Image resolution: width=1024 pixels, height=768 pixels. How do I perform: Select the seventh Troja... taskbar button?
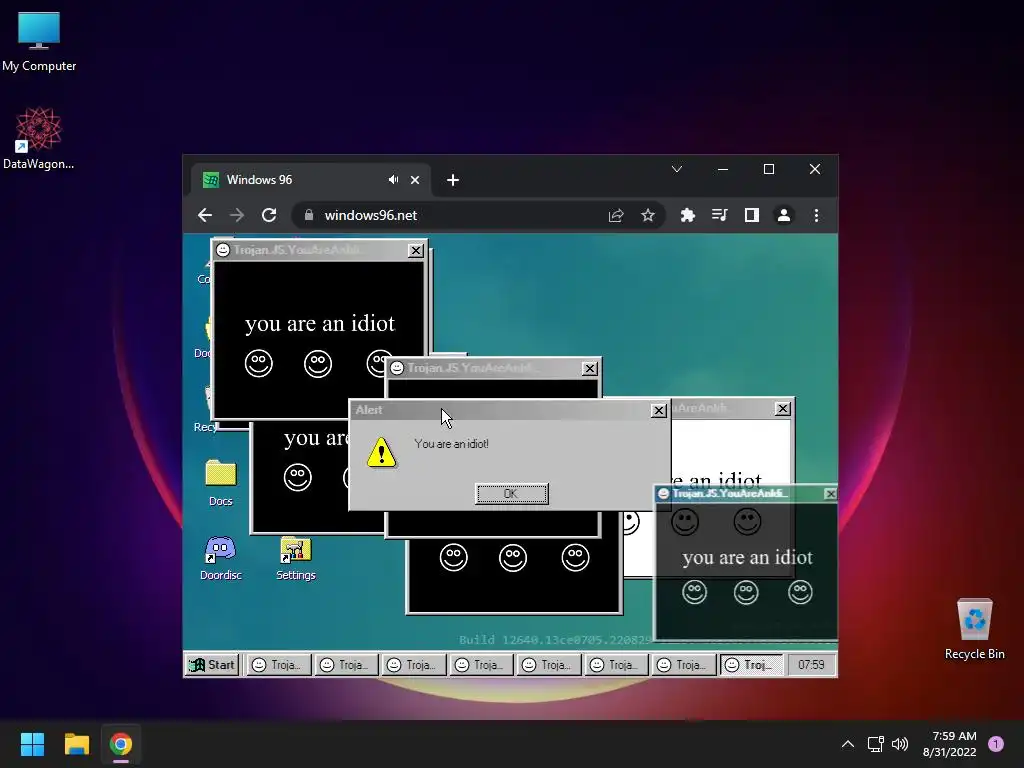tap(683, 665)
